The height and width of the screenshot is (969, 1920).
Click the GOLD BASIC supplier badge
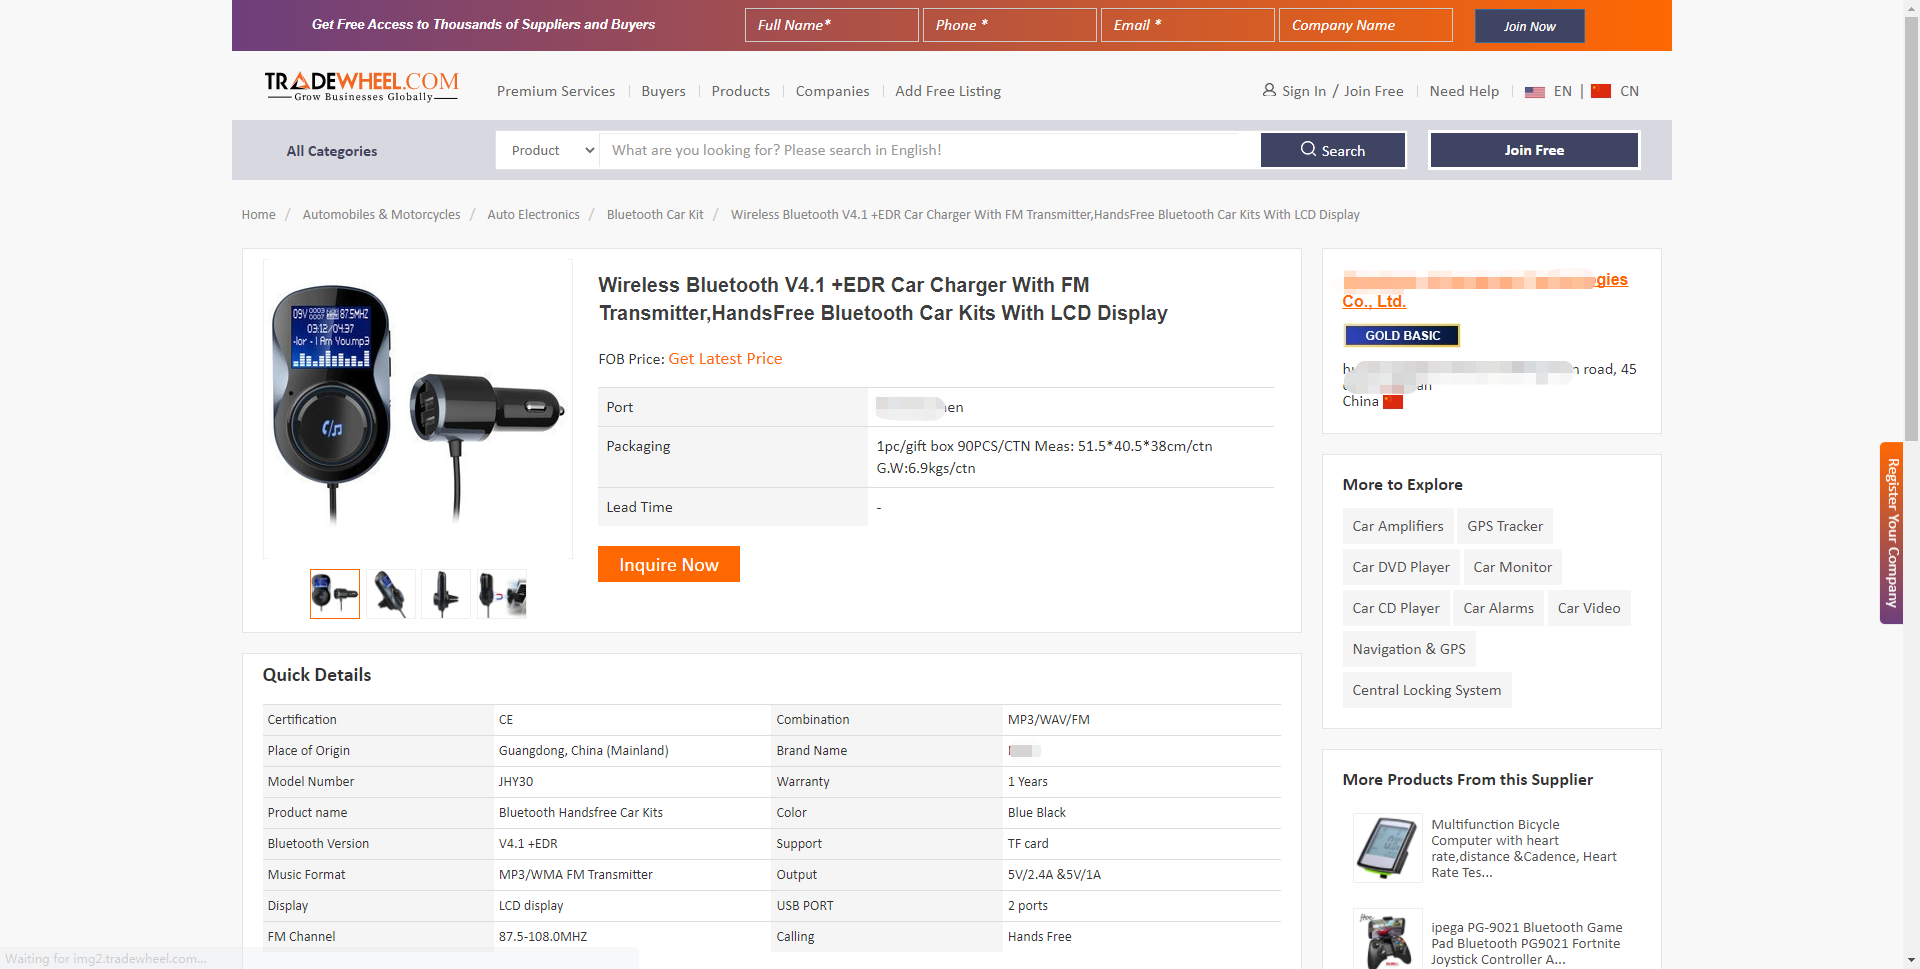[1401, 336]
